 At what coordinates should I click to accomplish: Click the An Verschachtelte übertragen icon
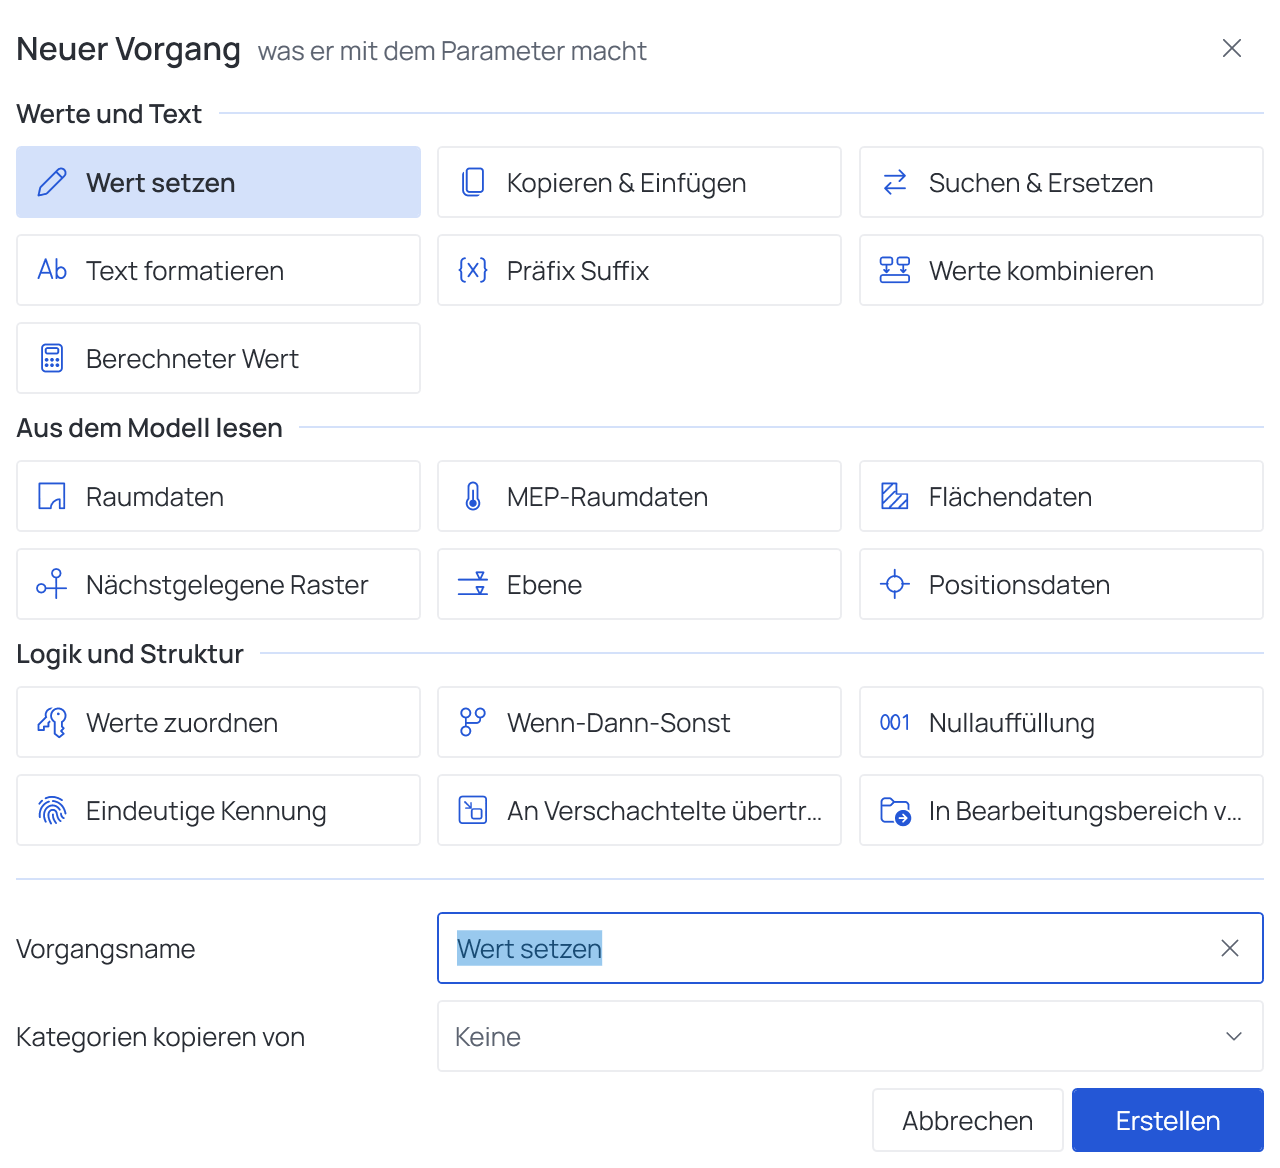click(473, 810)
